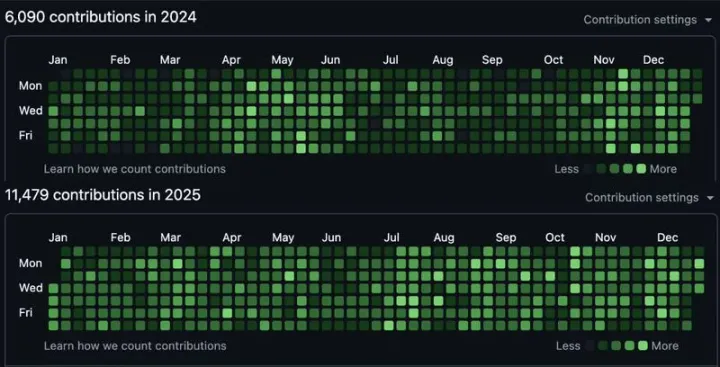The width and height of the screenshot is (720, 367).
Task: Click the Apr month label in the 2024 graph
Action: pos(231,60)
